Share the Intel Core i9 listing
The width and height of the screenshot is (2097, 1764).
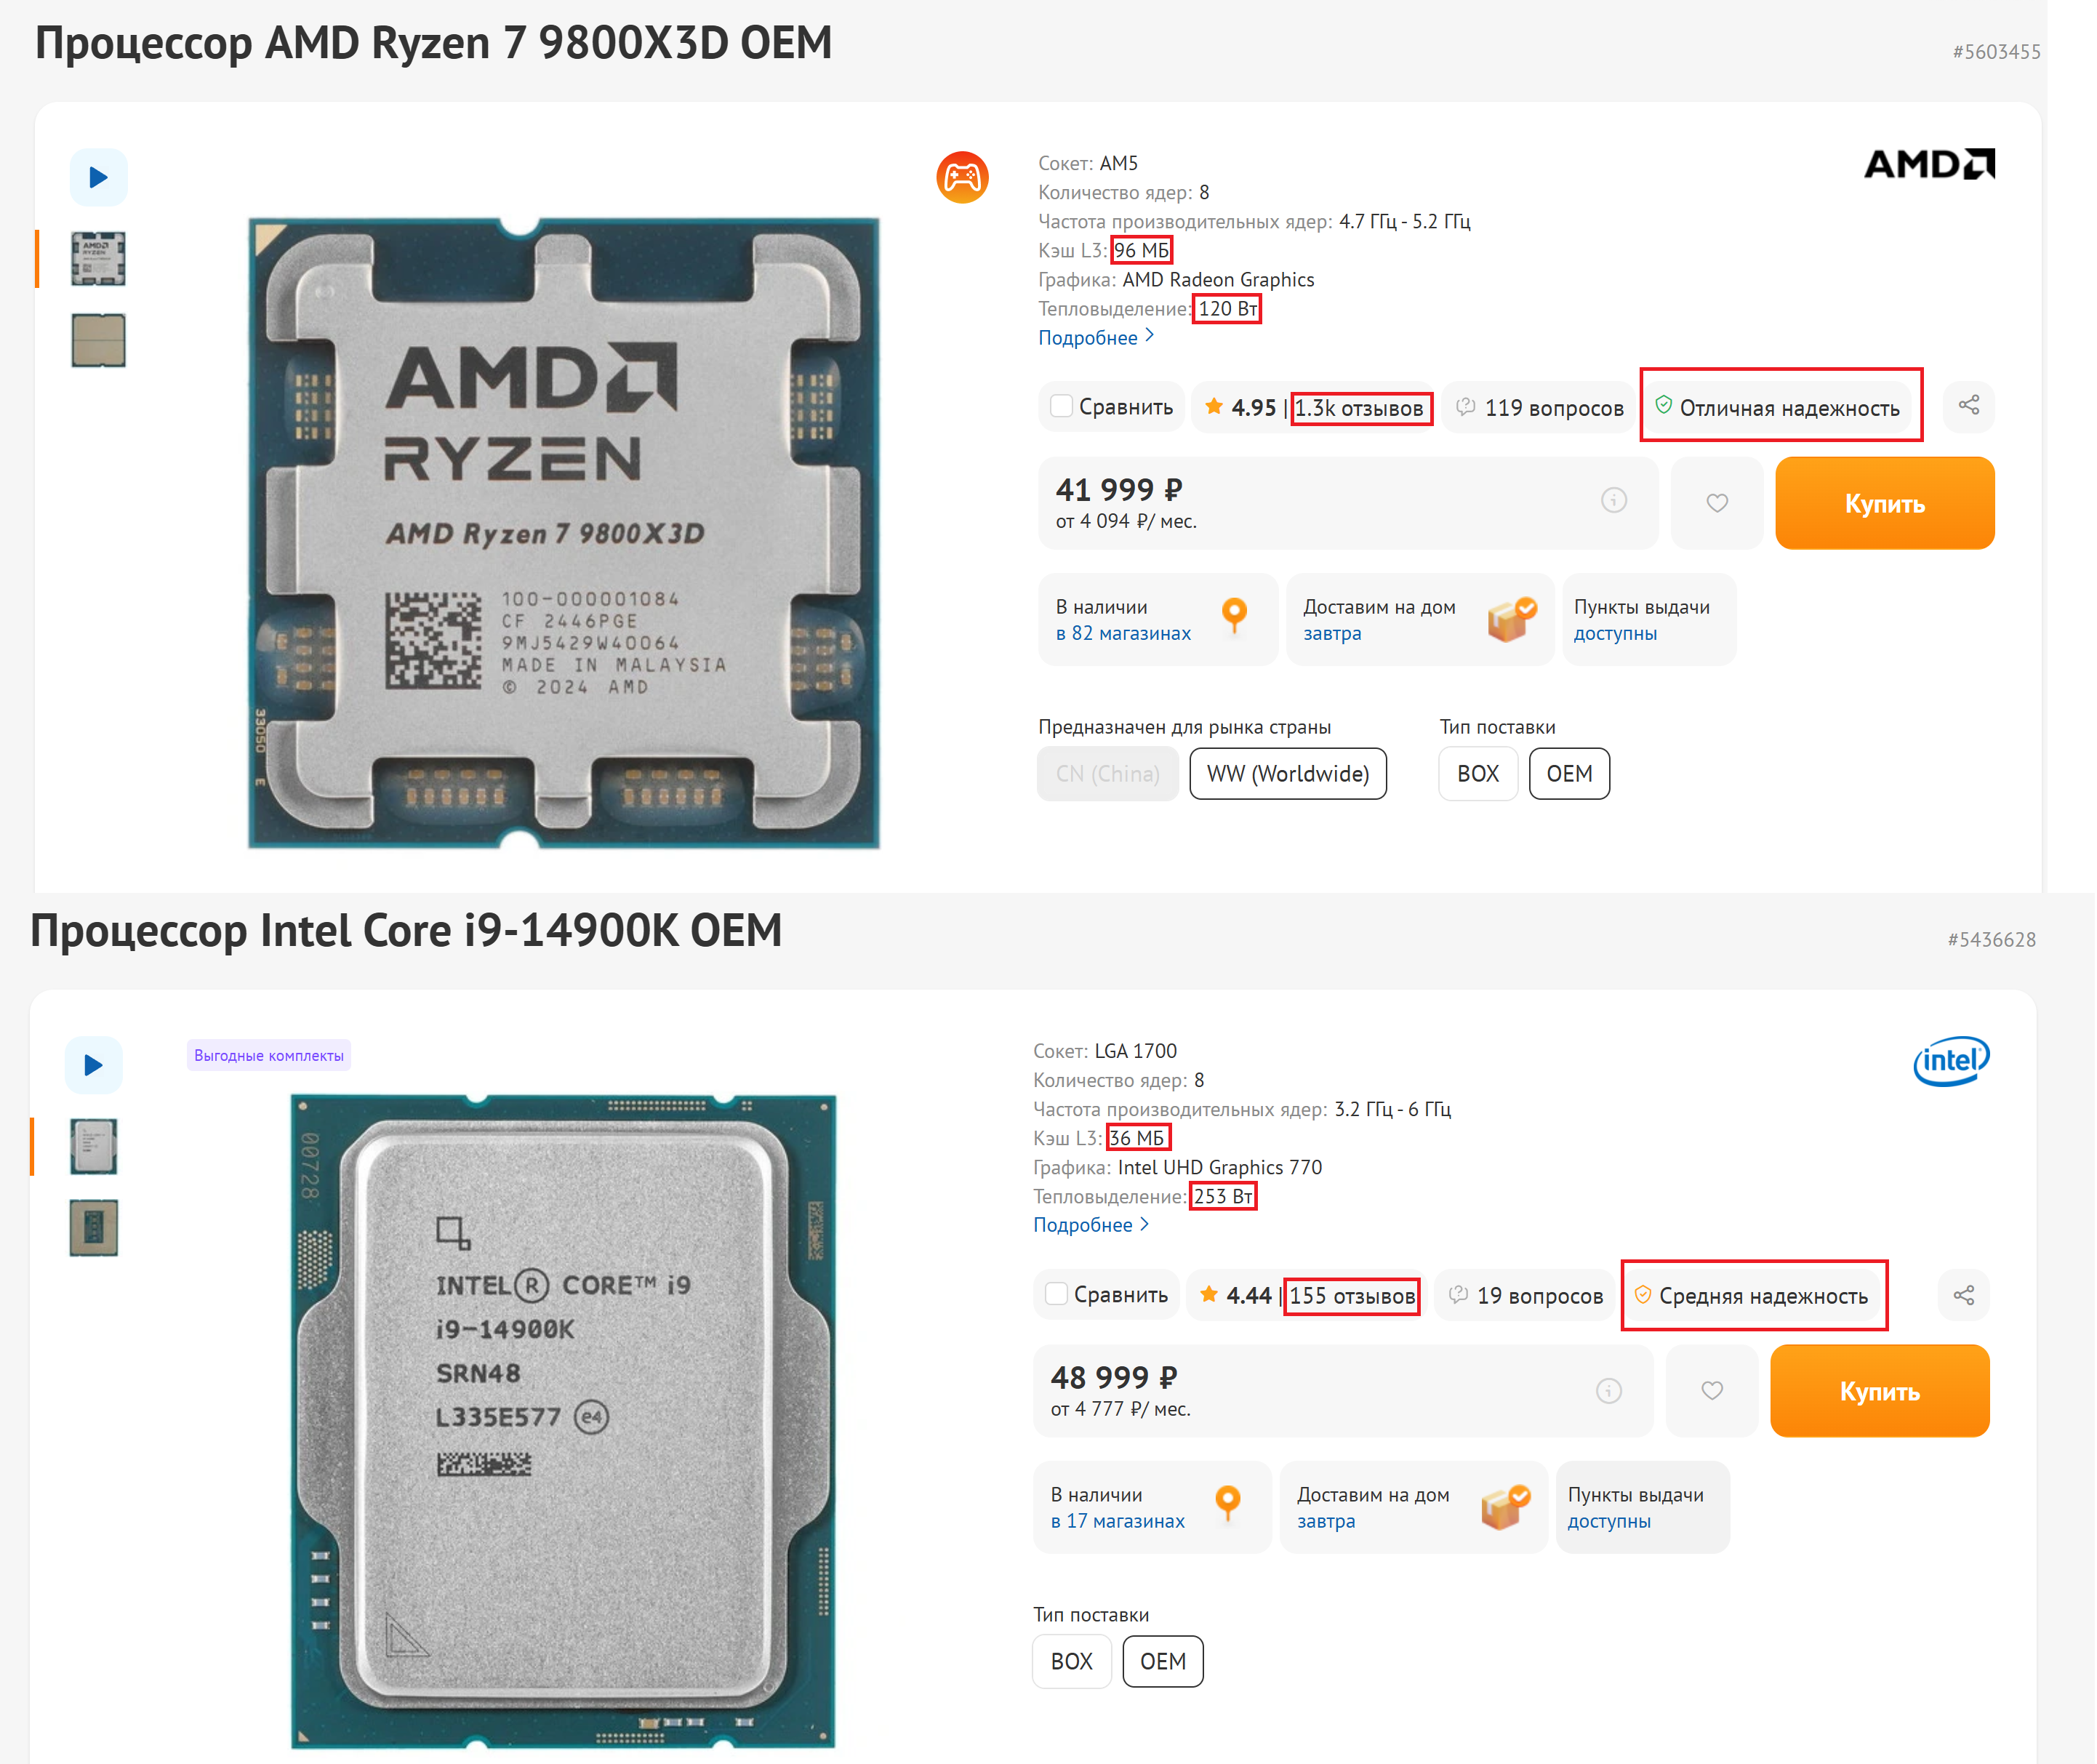(x=1963, y=1296)
